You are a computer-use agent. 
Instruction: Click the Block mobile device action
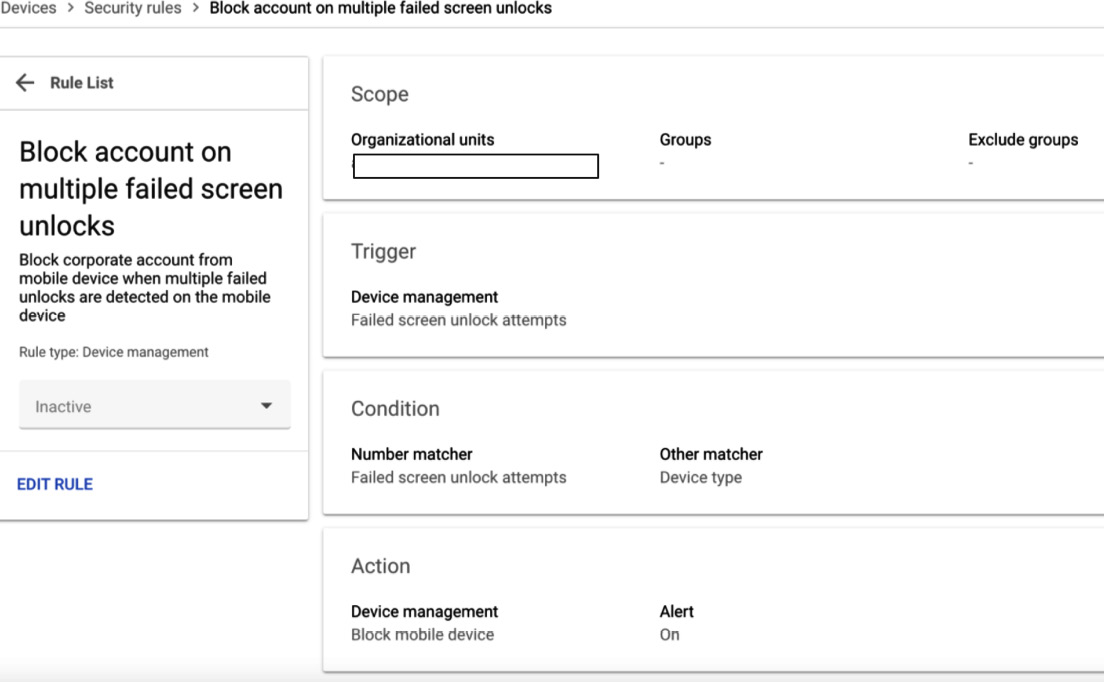point(422,634)
